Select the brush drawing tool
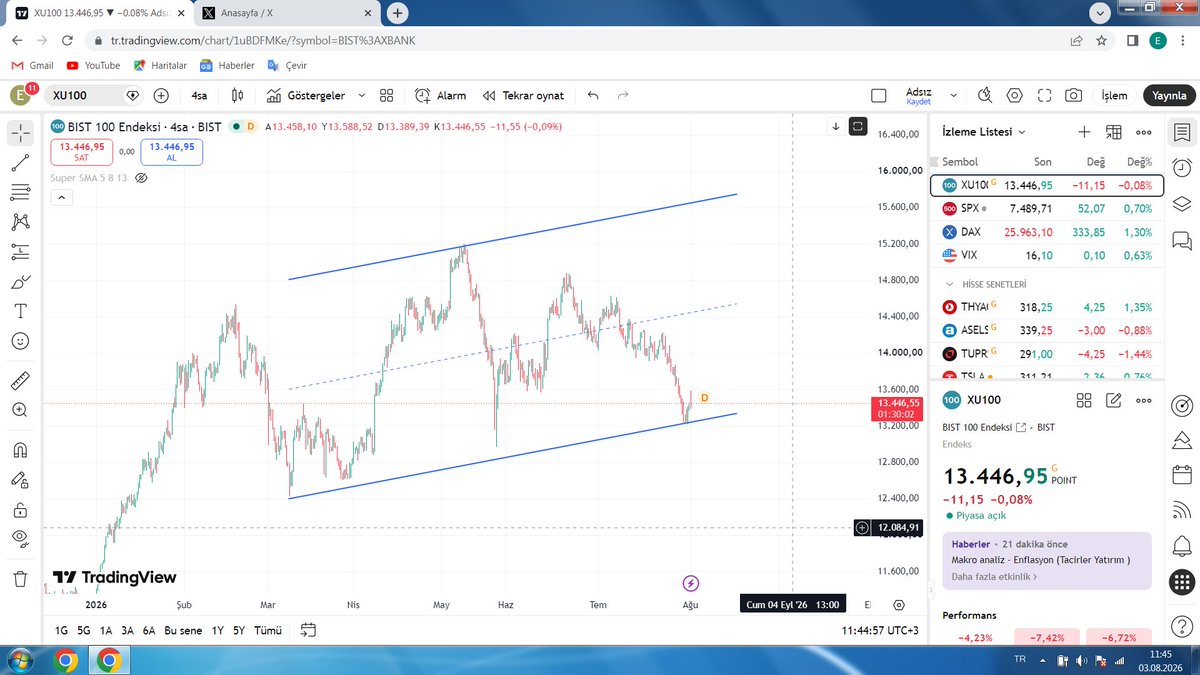 click(x=20, y=282)
